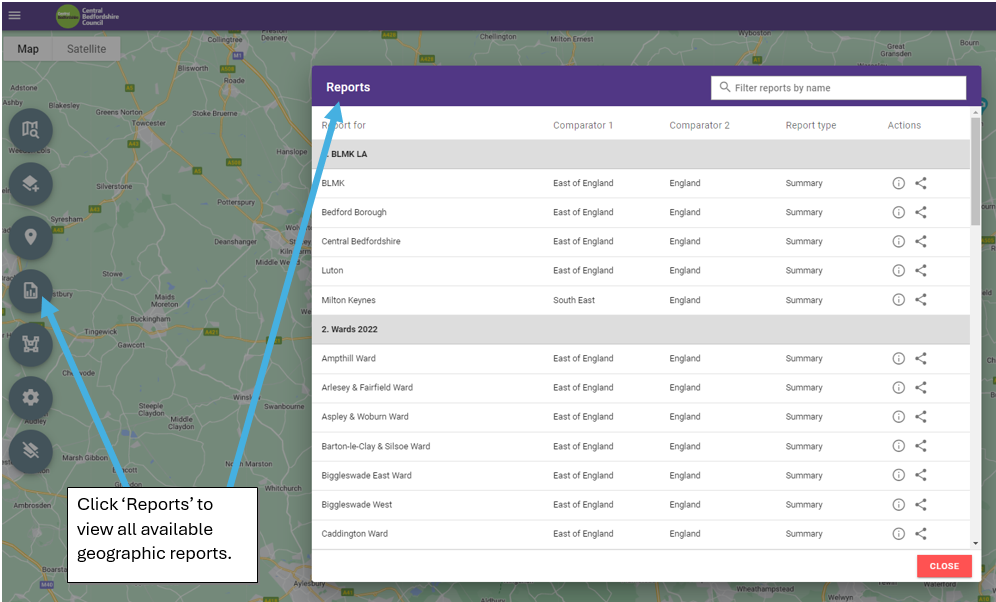Show info for Biggleswade West report
This screenshot has height=602, width=996.
(x=898, y=504)
